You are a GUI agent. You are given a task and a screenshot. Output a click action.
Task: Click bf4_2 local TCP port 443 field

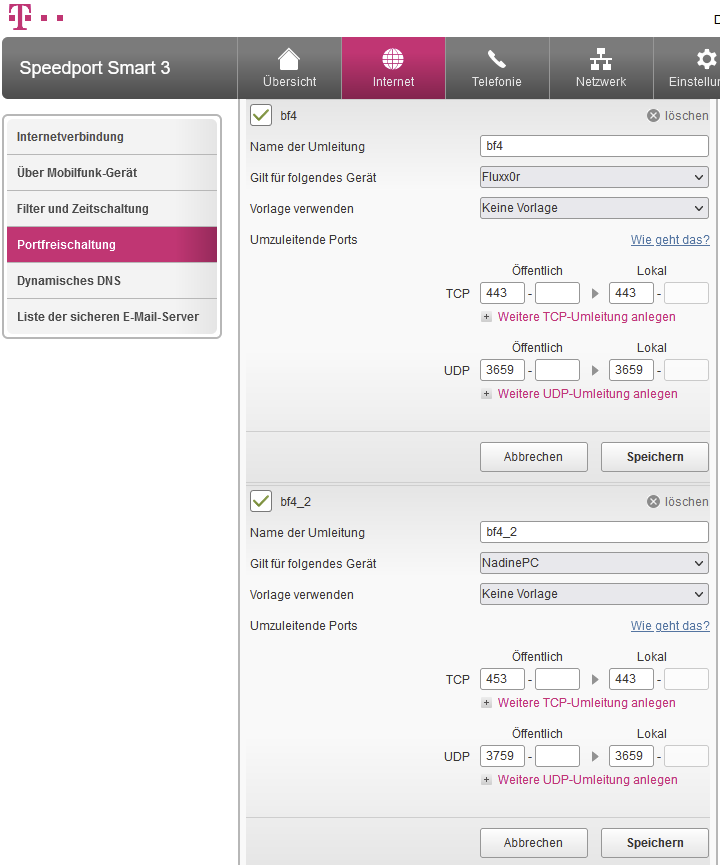click(x=631, y=679)
